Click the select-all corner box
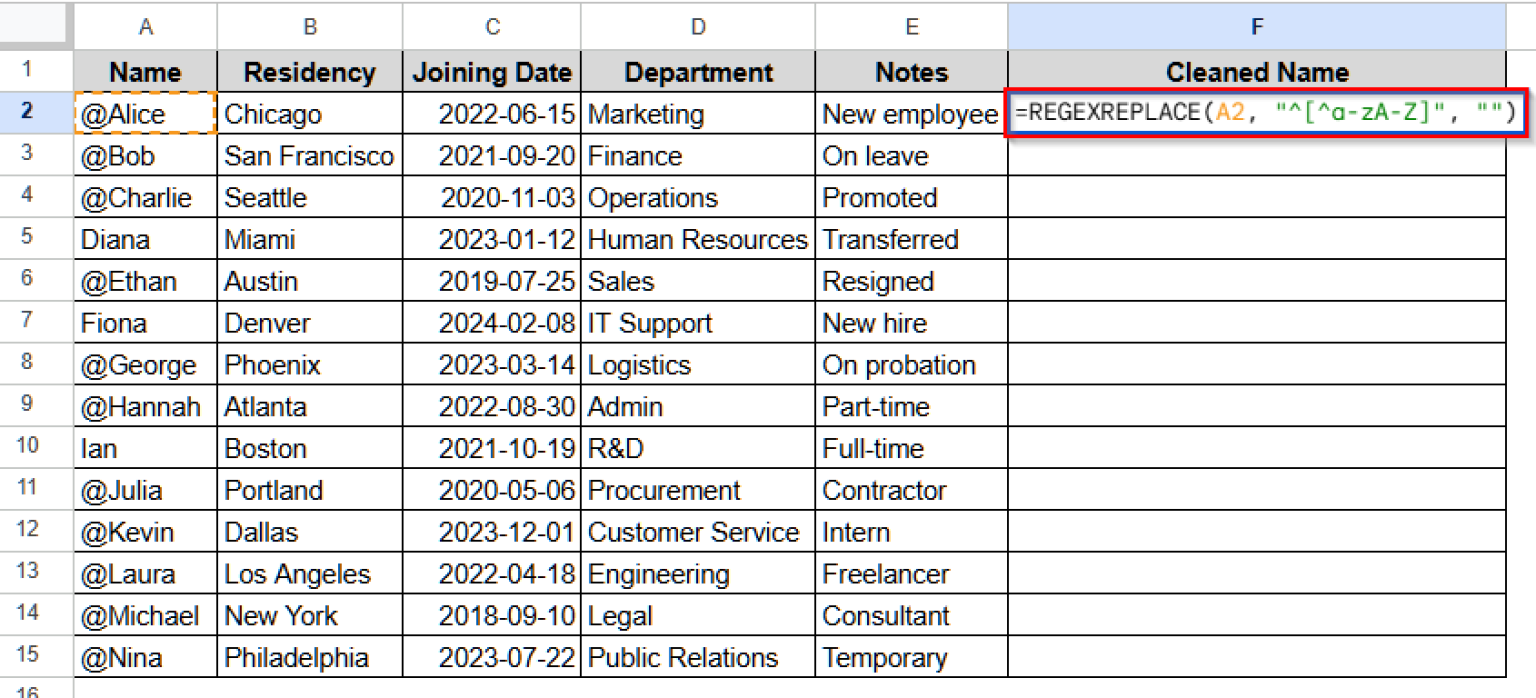 [x=36, y=28]
